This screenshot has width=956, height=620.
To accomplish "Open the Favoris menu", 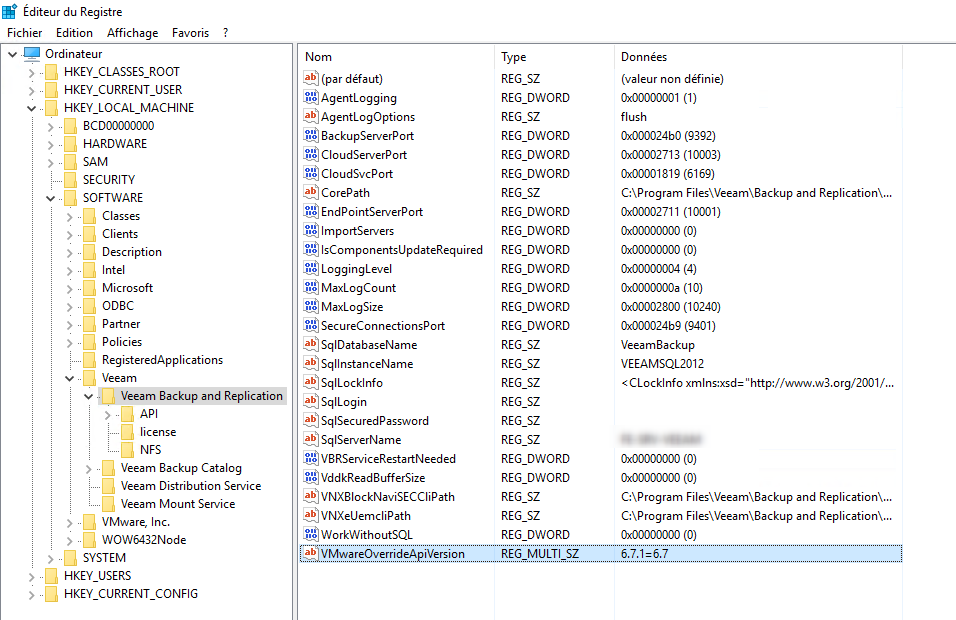I will (x=190, y=33).
